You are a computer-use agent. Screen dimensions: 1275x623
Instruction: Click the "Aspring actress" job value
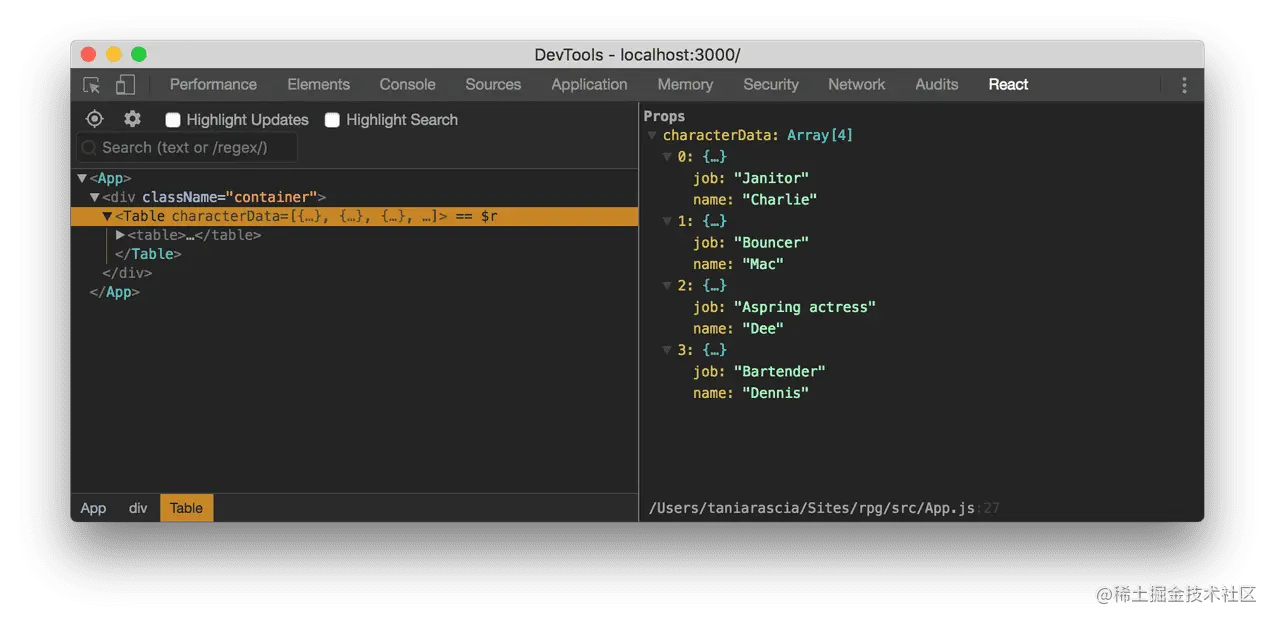click(x=805, y=307)
